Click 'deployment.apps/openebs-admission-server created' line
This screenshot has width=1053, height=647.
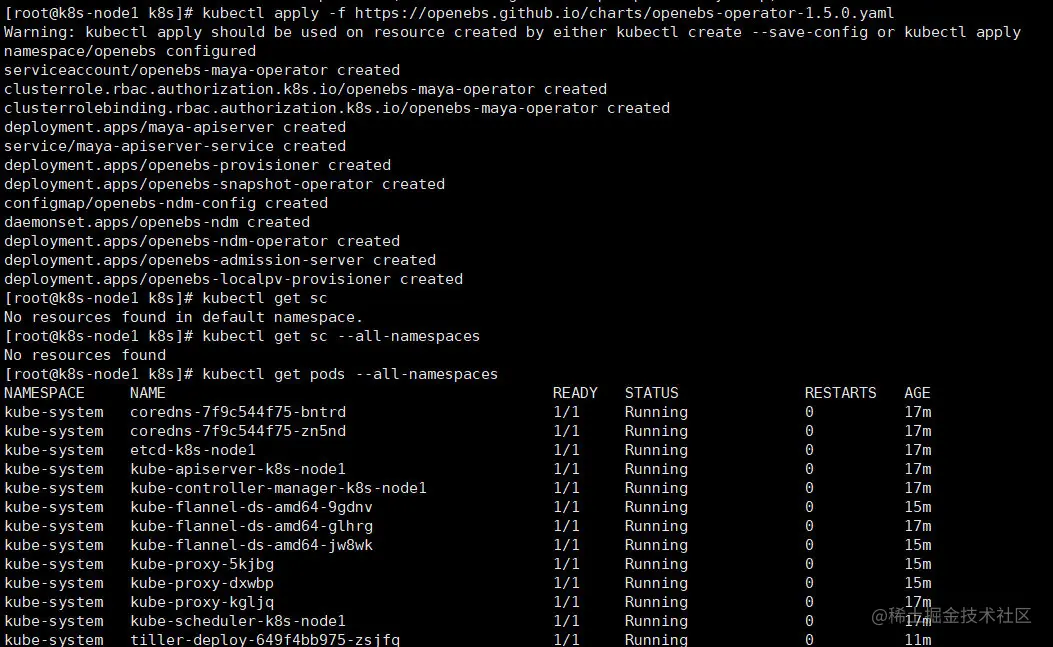pyautogui.click(x=220, y=261)
